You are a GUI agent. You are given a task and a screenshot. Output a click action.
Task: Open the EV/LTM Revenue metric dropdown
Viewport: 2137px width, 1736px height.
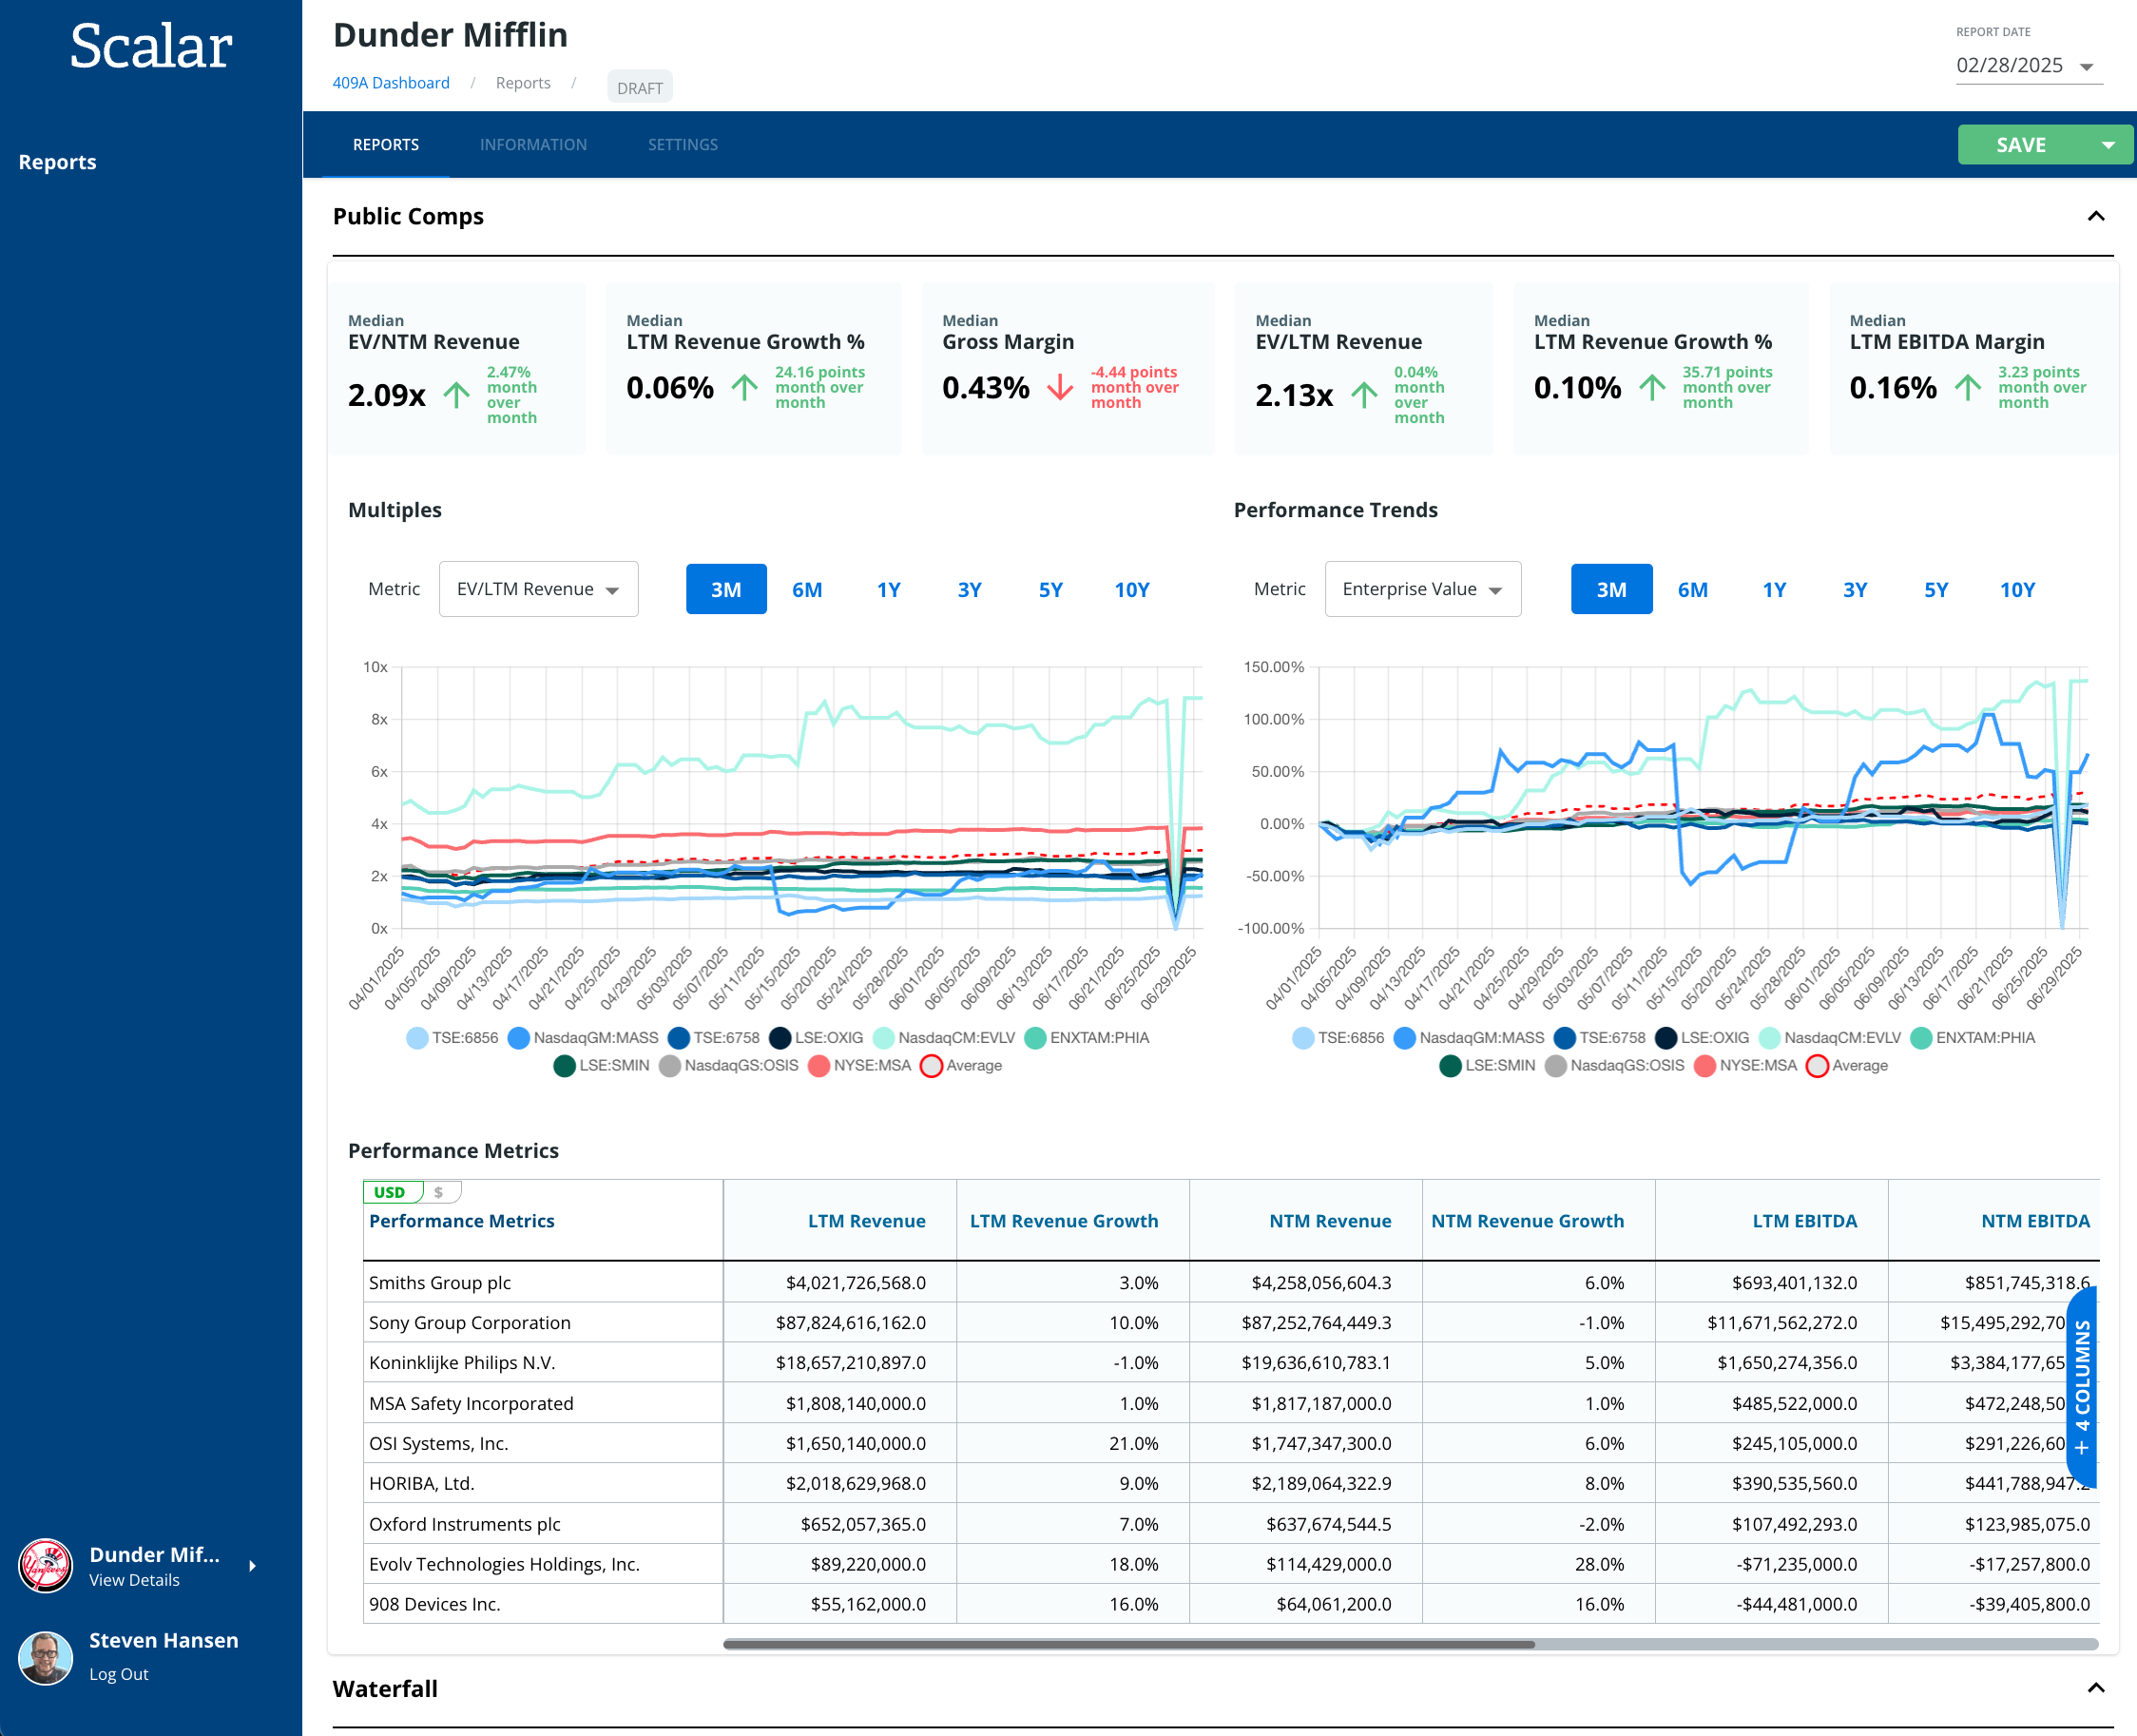click(x=538, y=590)
